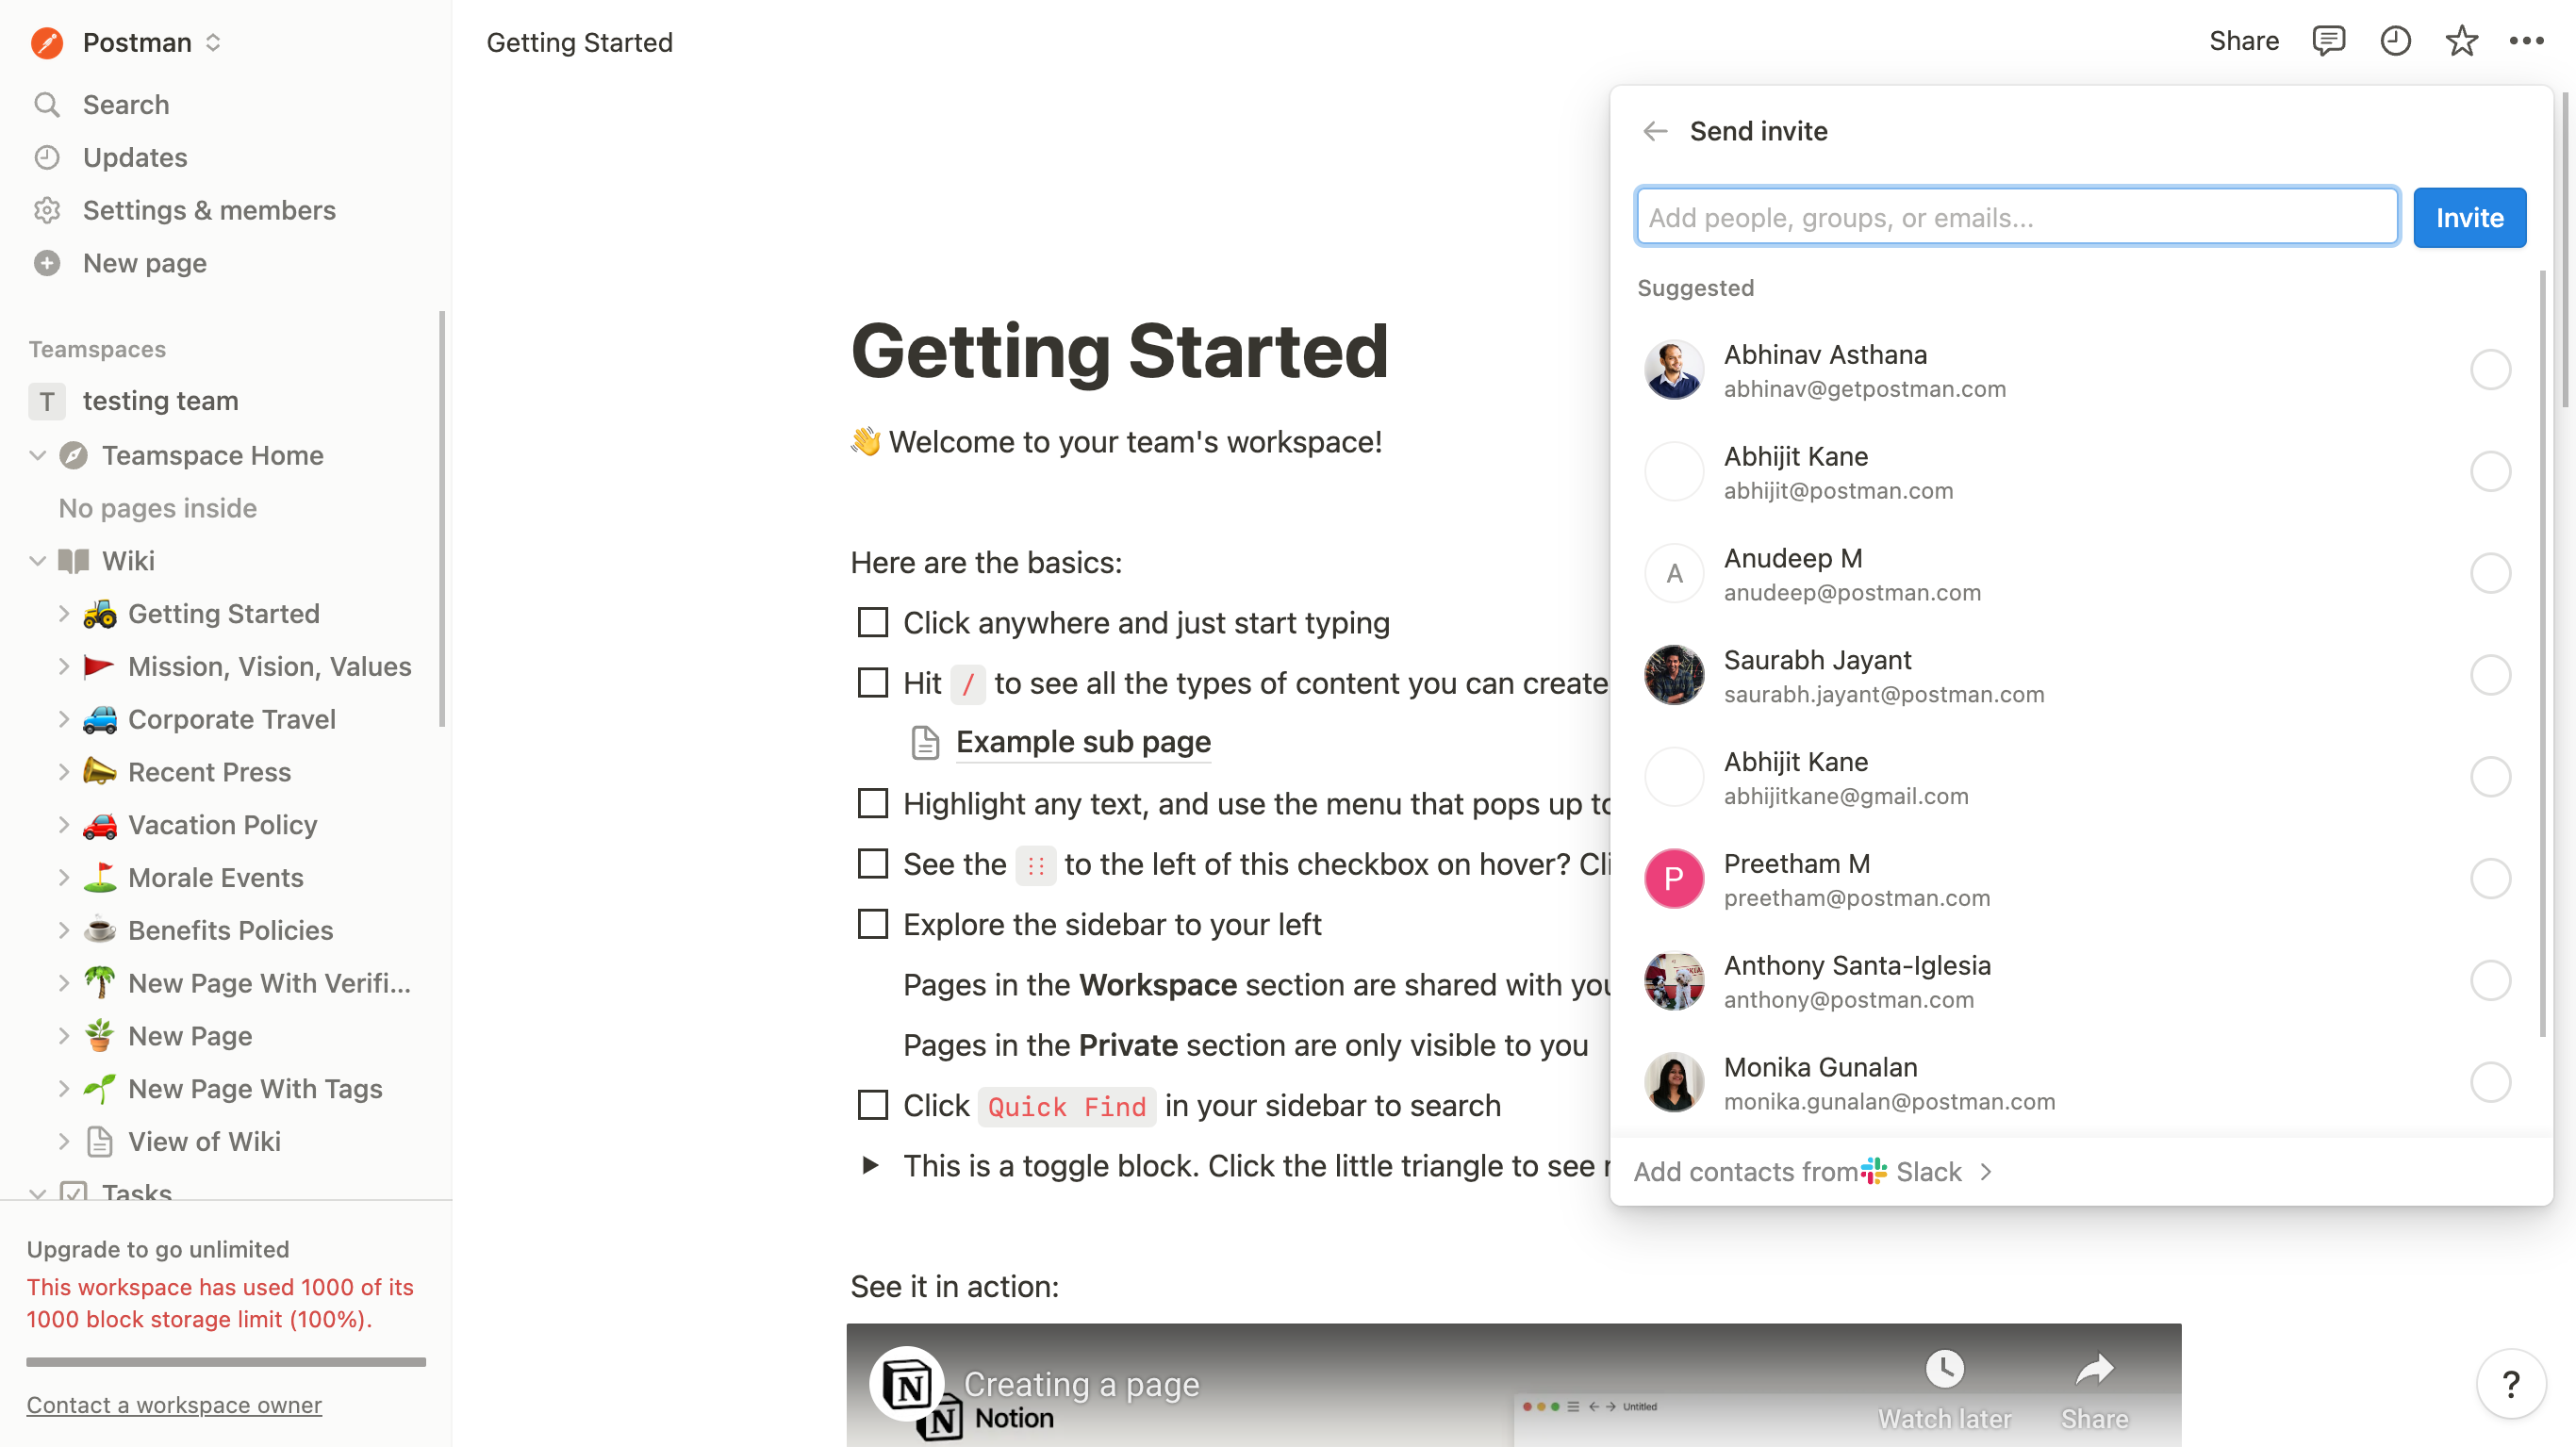Click the invite panel scrollbar

click(x=2542, y=650)
